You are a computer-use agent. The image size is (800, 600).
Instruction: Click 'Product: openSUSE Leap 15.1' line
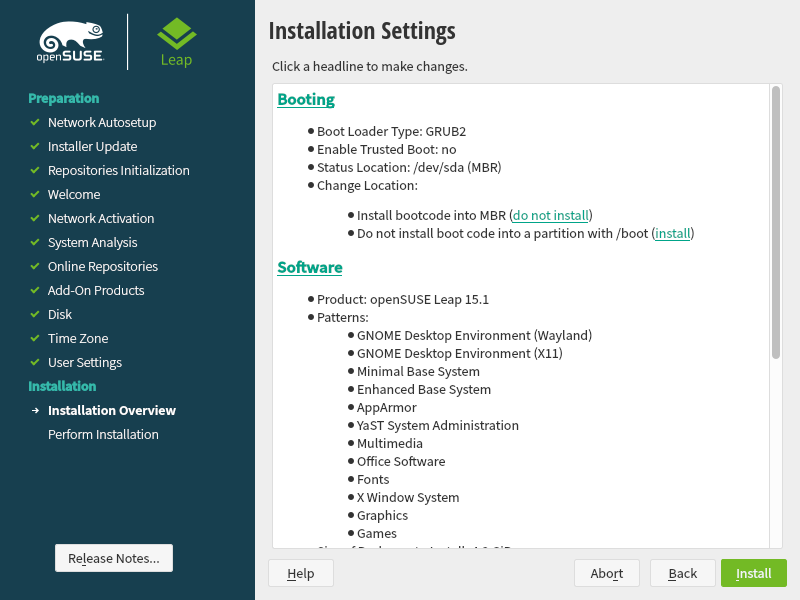coord(403,299)
